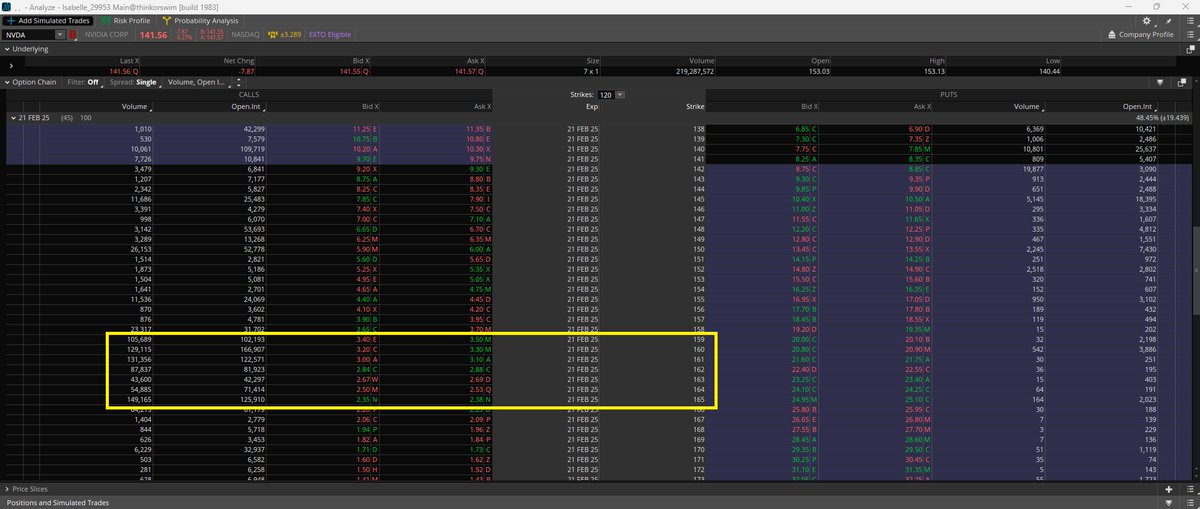The width and height of the screenshot is (1200, 509).
Task: Open the Company Profile button
Action: click(1140, 34)
